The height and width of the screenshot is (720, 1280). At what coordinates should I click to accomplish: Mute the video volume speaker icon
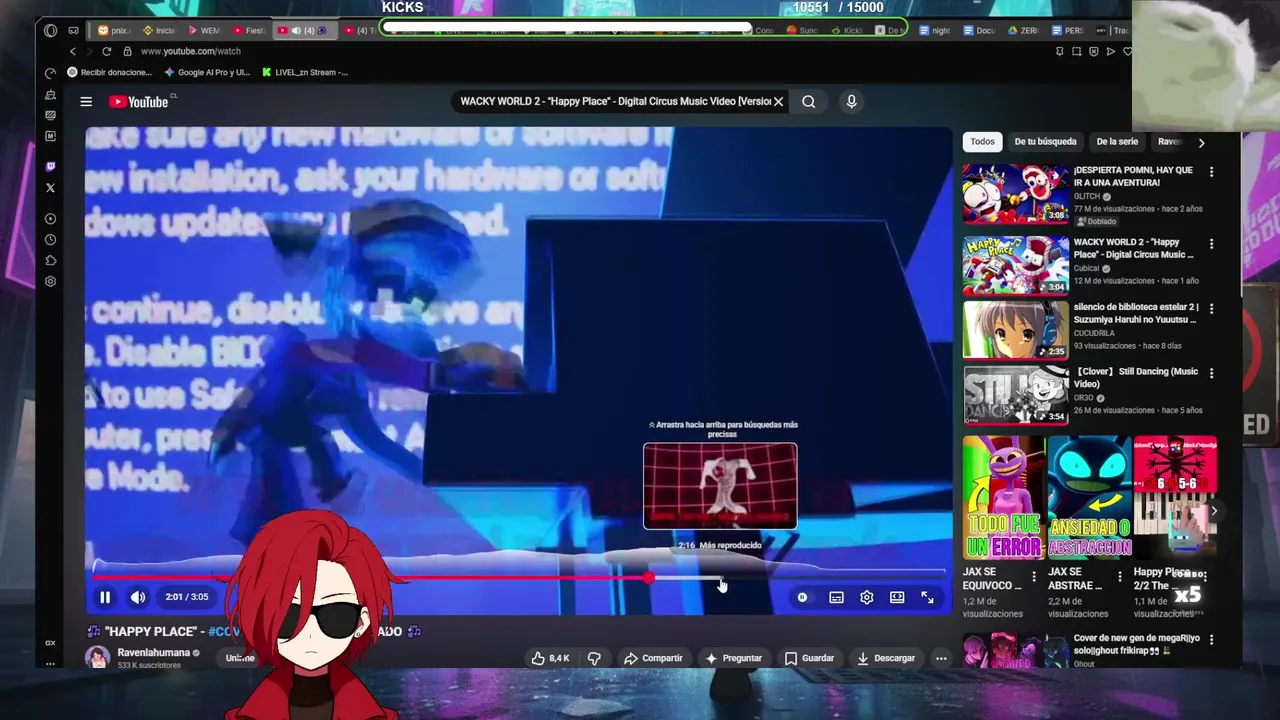[x=138, y=597]
